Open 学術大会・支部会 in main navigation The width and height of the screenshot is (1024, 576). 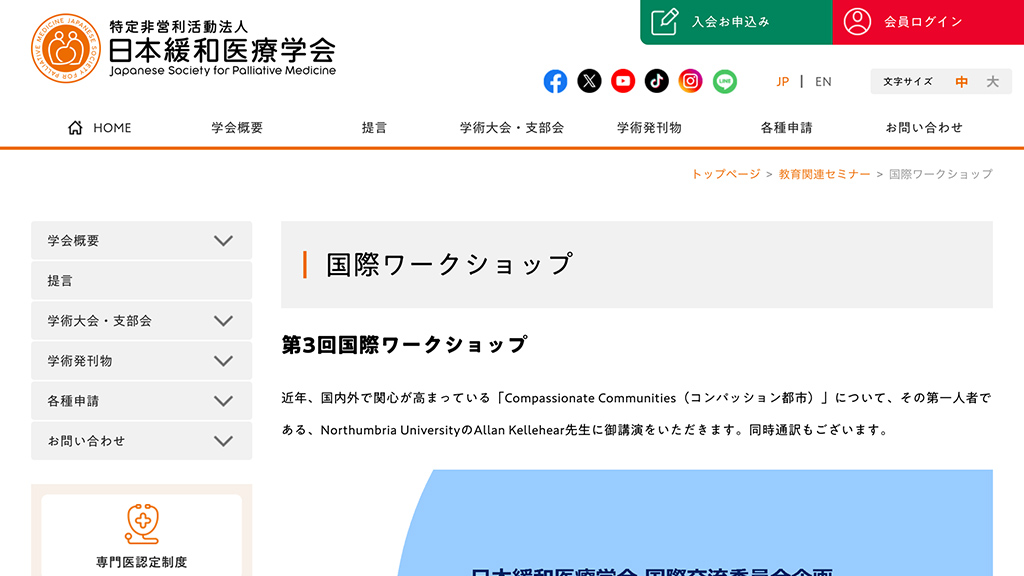[511, 127]
